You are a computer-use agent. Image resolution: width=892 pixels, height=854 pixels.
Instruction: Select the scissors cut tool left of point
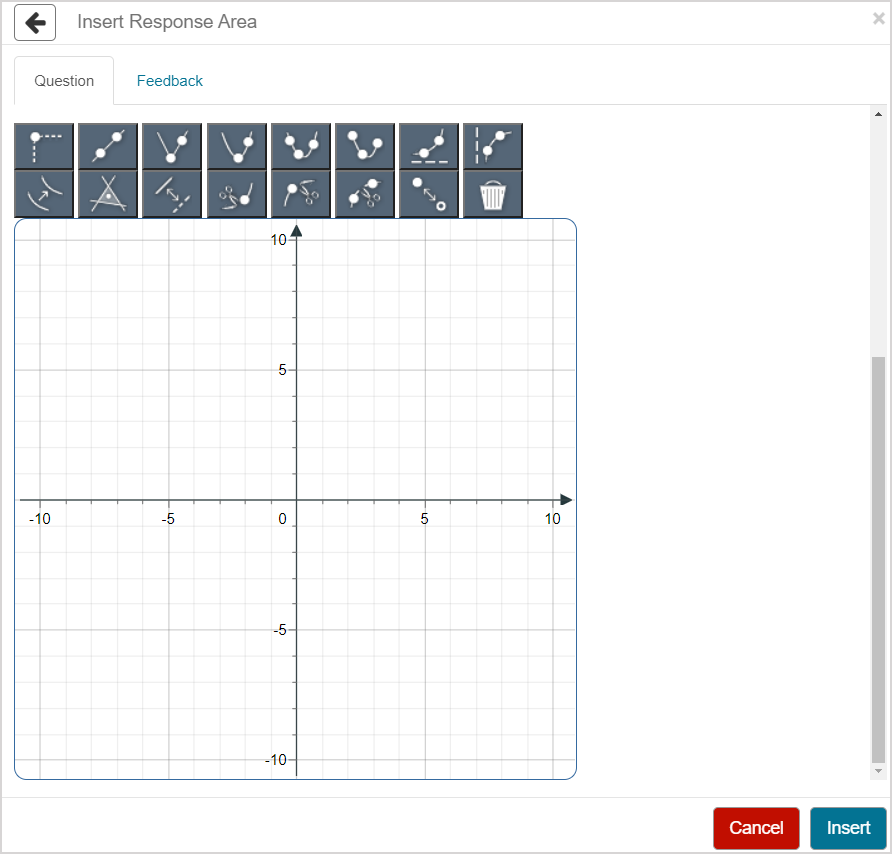click(x=236, y=194)
